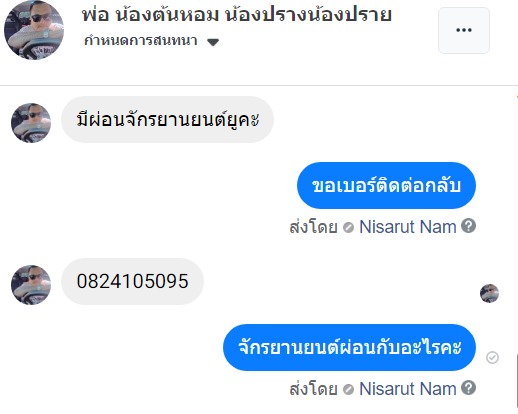Click avatar beside มีผ่อนจักรยานยนต์ยูคะ message

pyautogui.click(x=31, y=123)
